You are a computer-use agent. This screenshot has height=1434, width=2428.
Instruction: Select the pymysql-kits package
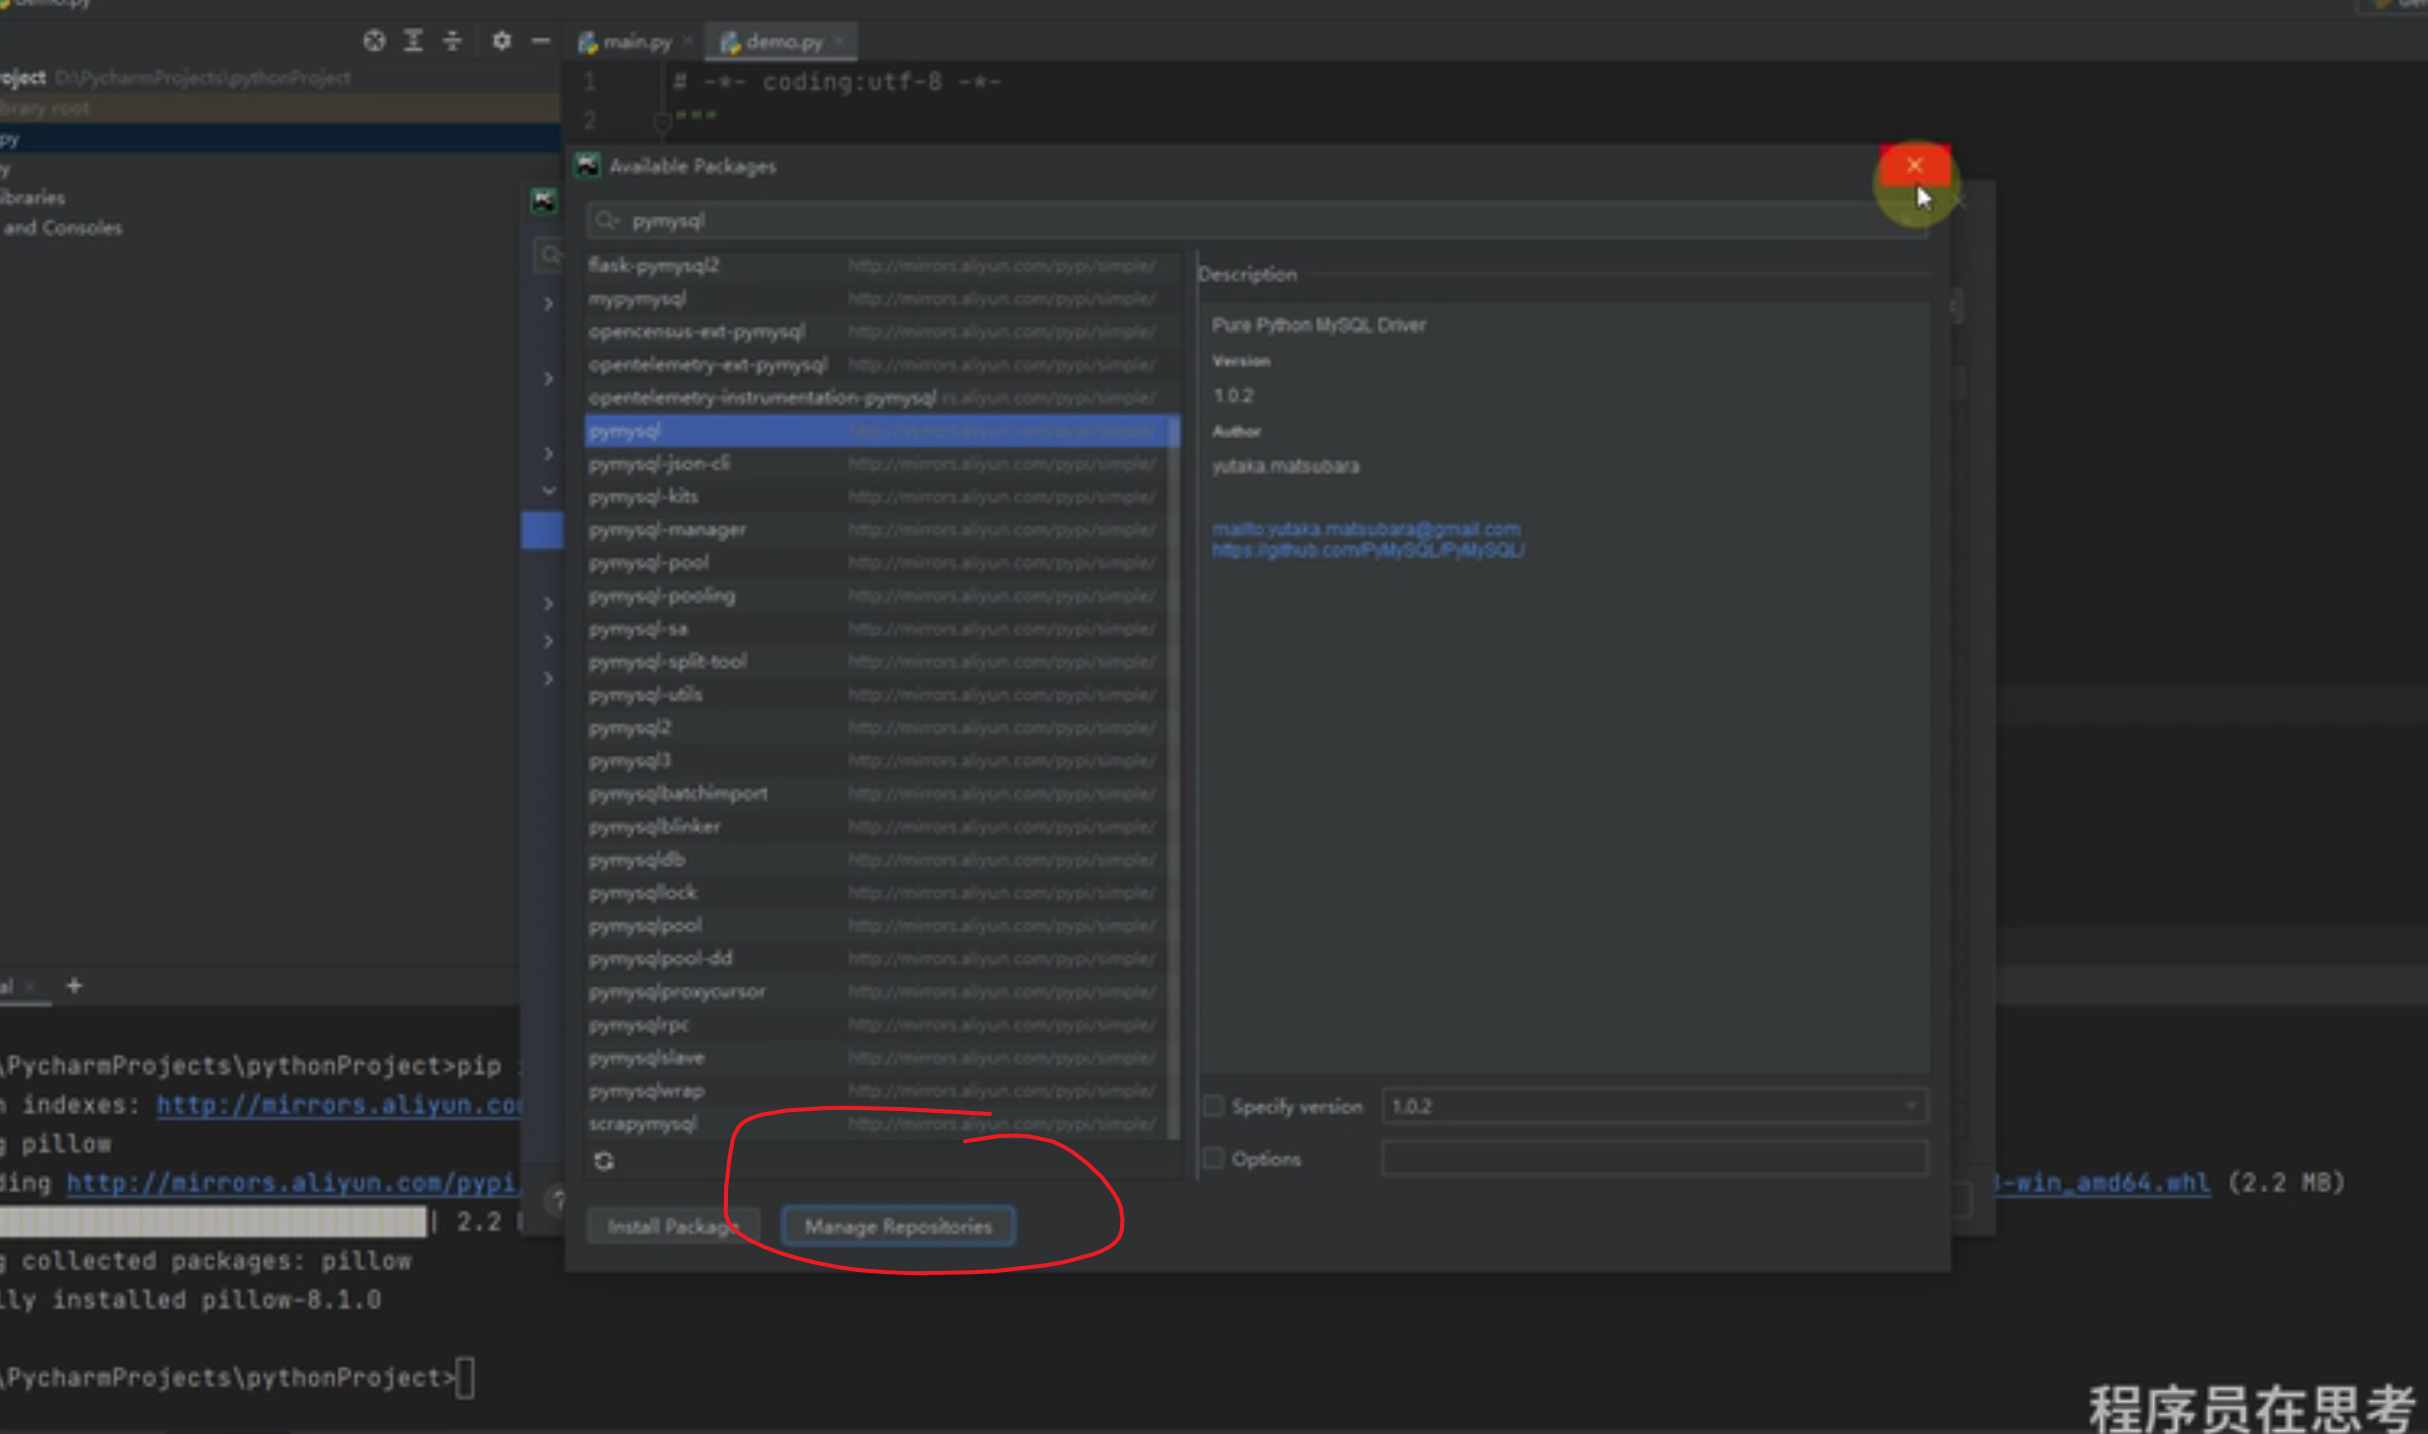pyautogui.click(x=876, y=496)
